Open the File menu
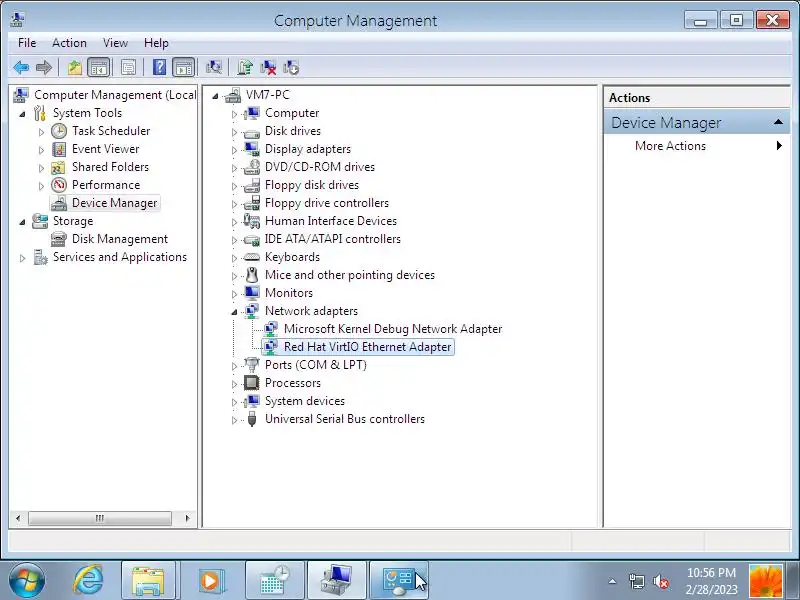 pos(27,43)
